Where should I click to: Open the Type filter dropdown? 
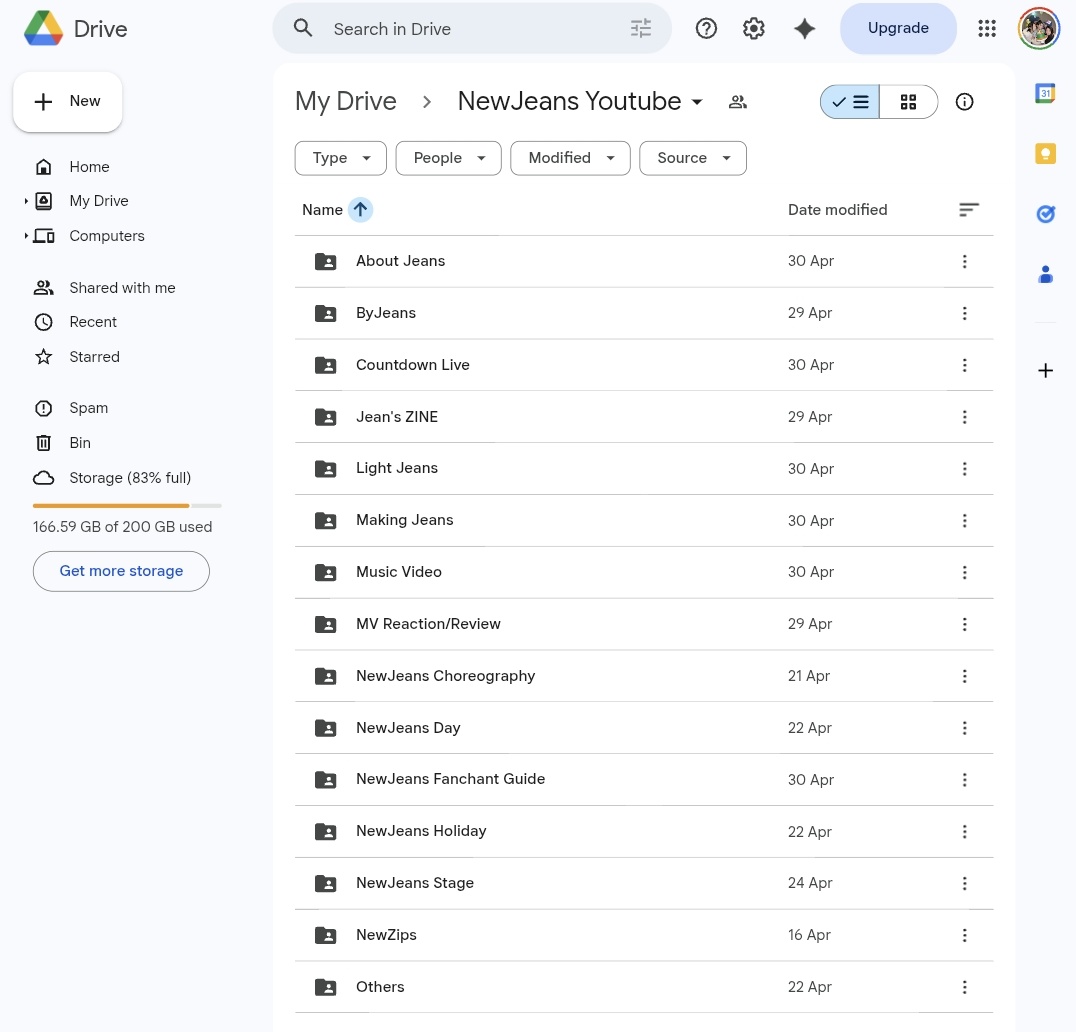tap(341, 159)
